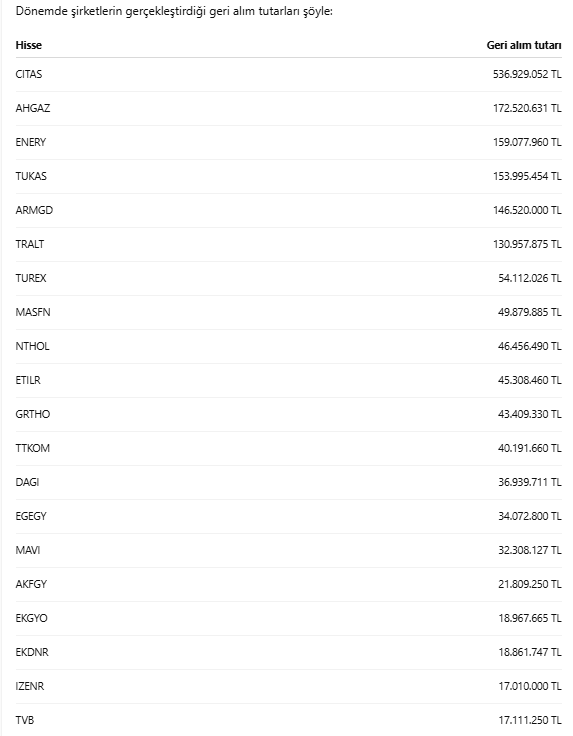The height and width of the screenshot is (736, 573).
Task: Select the ARMGD ticker
Action: pos(34,210)
